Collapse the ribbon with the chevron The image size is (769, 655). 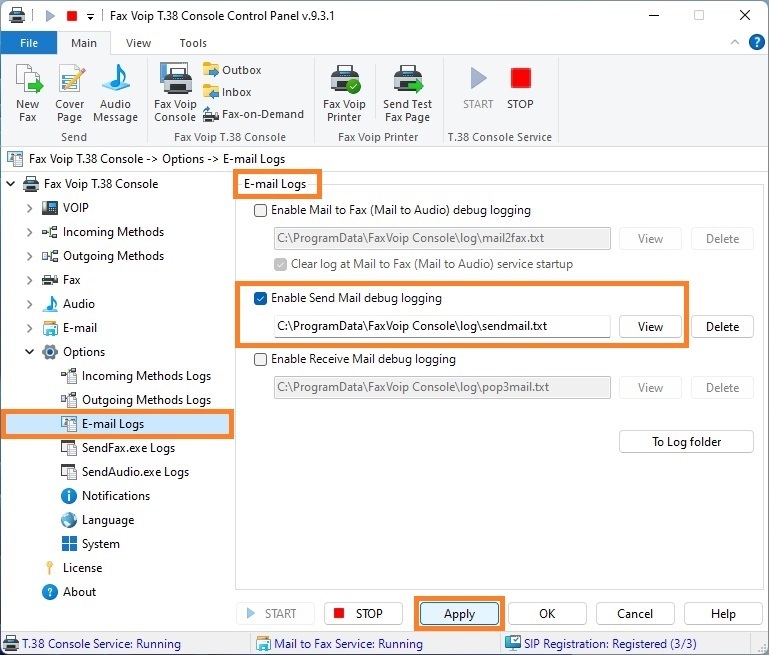click(x=735, y=42)
